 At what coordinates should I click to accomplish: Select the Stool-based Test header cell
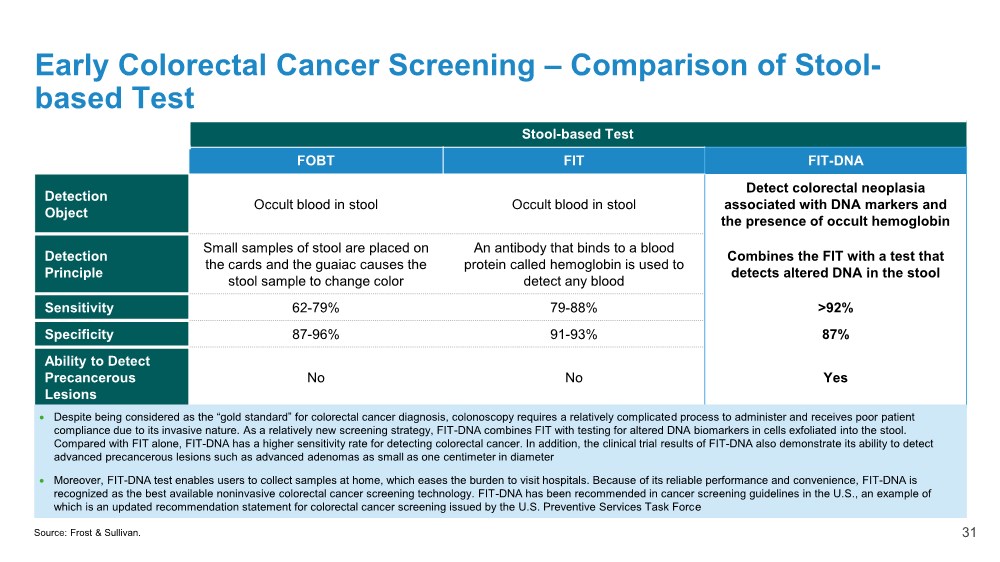click(578, 134)
